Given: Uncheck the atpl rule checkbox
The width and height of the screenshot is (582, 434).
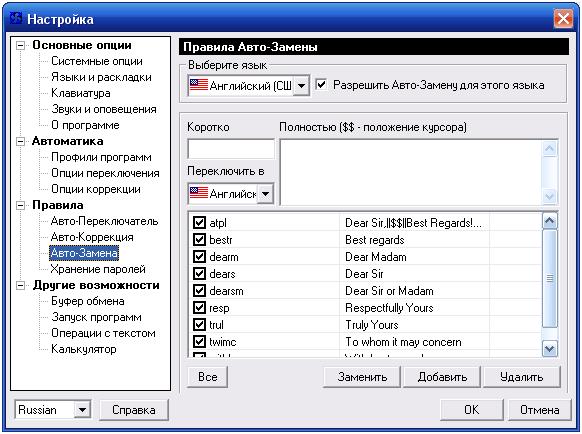Looking at the screenshot, I should pos(199,222).
